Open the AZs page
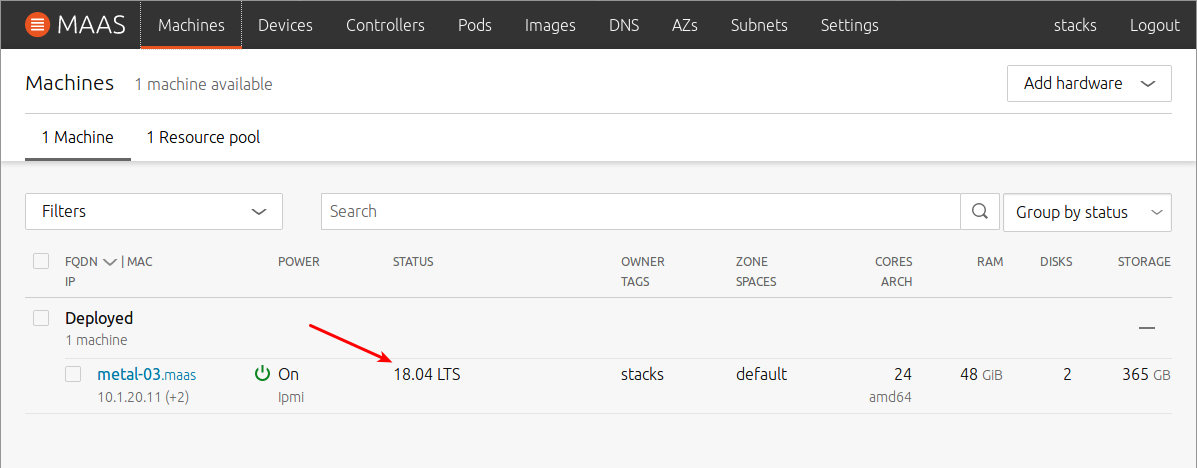The width and height of the screenshot is (1197, 468). tap(685, 25)
